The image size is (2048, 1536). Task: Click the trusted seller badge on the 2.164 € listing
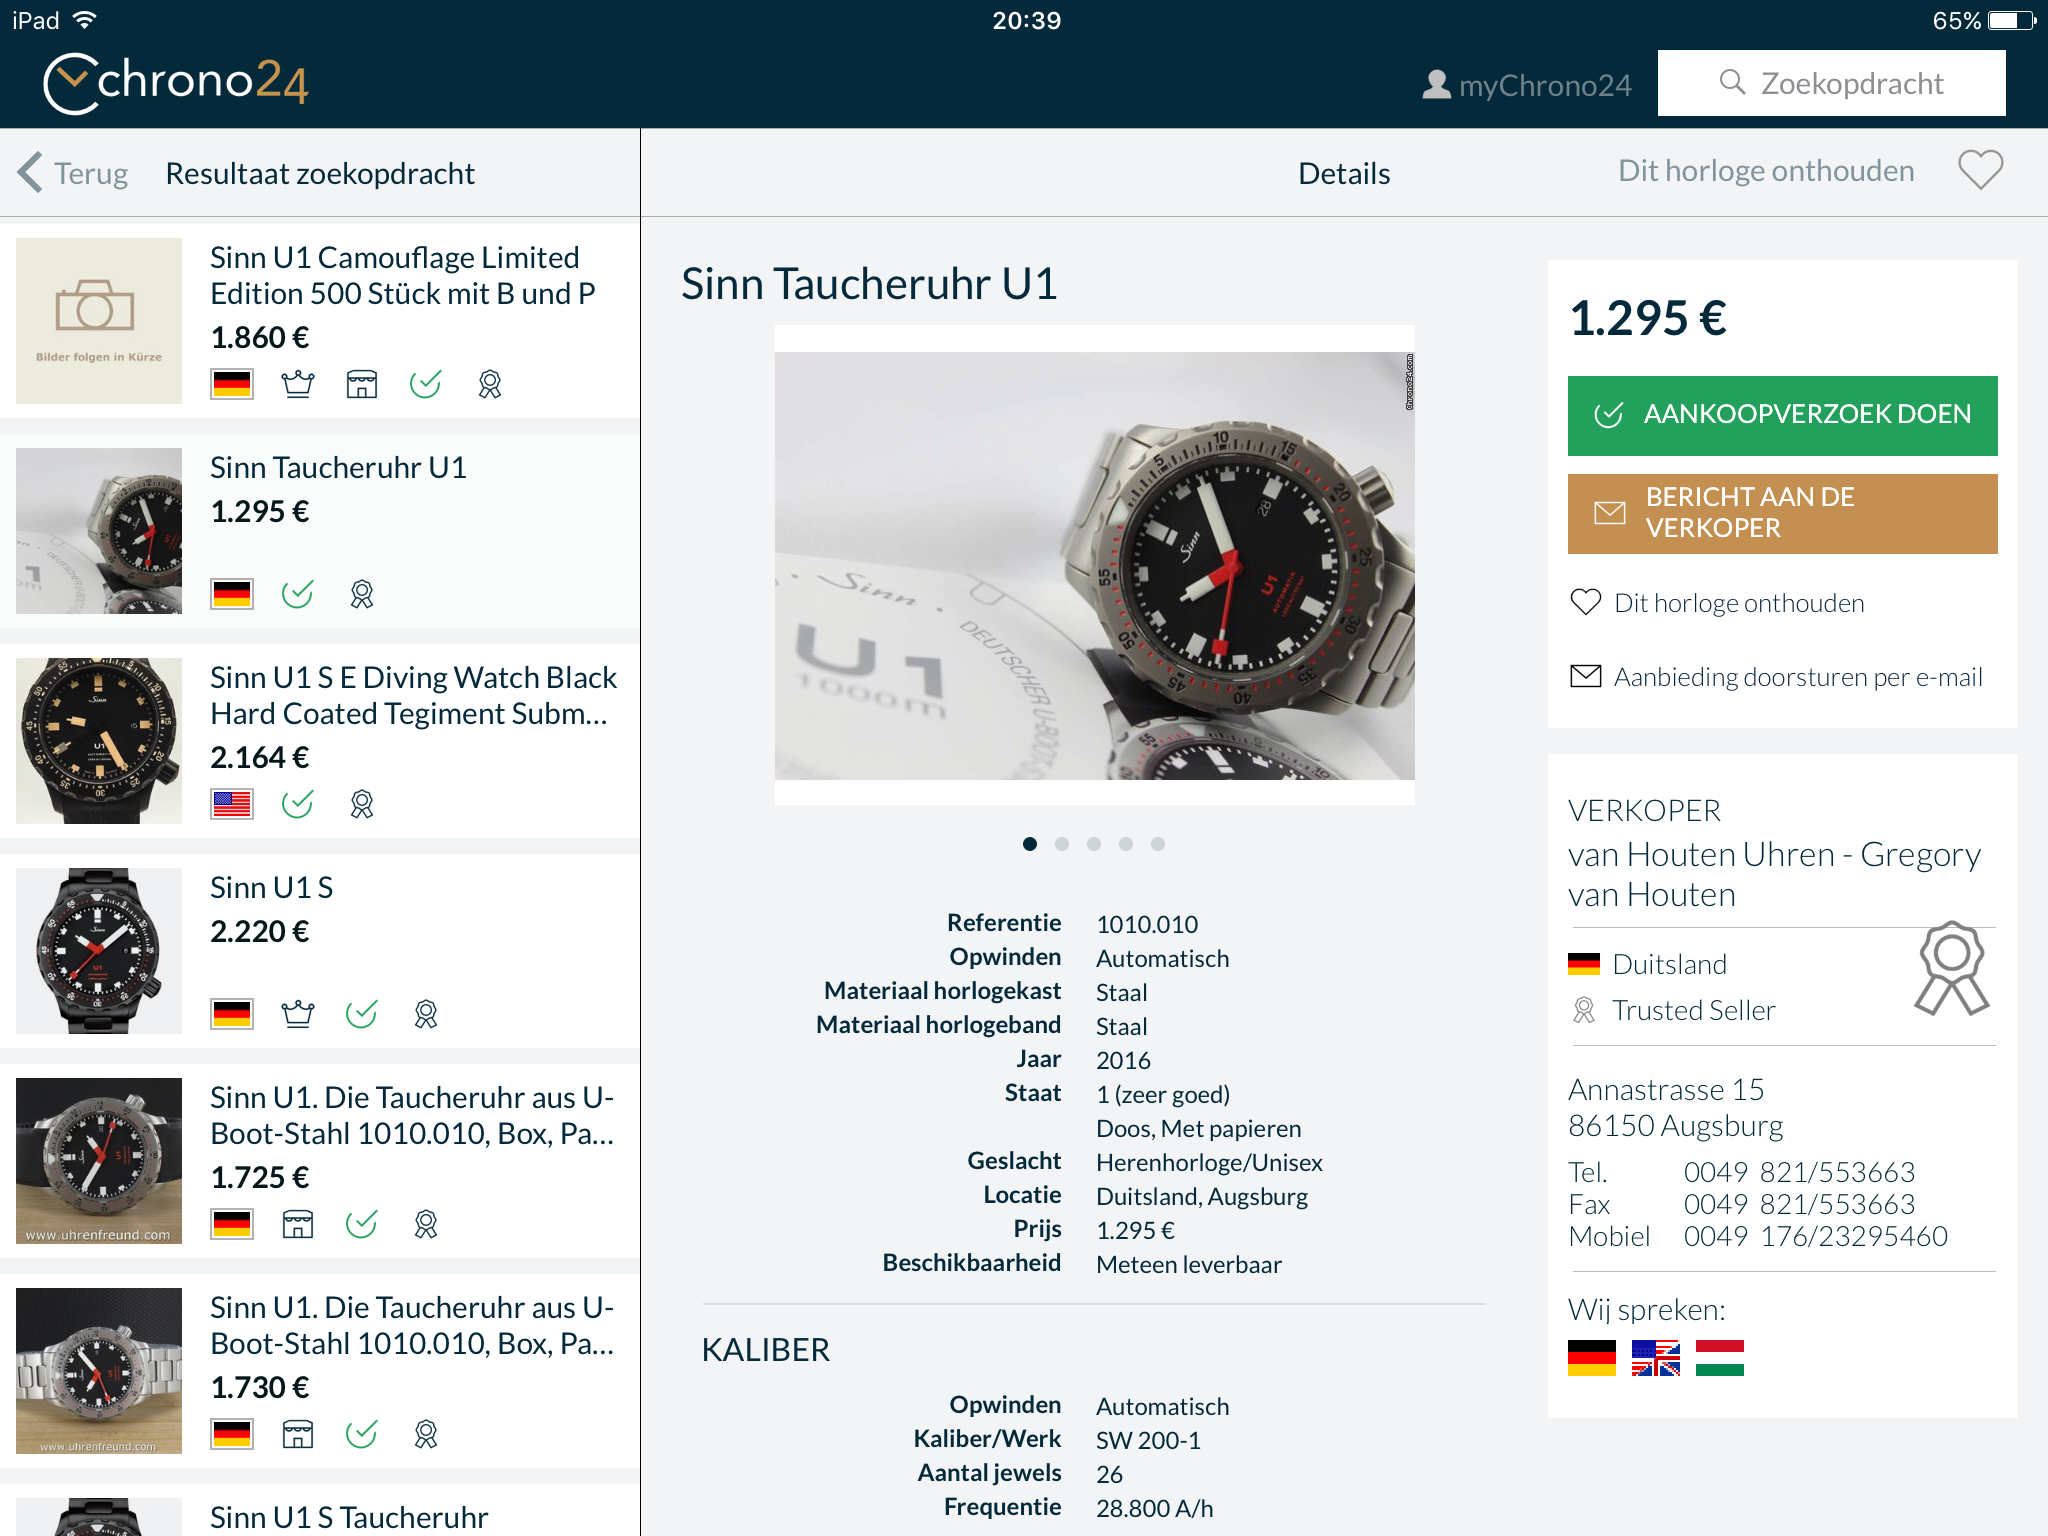(361, 804)
